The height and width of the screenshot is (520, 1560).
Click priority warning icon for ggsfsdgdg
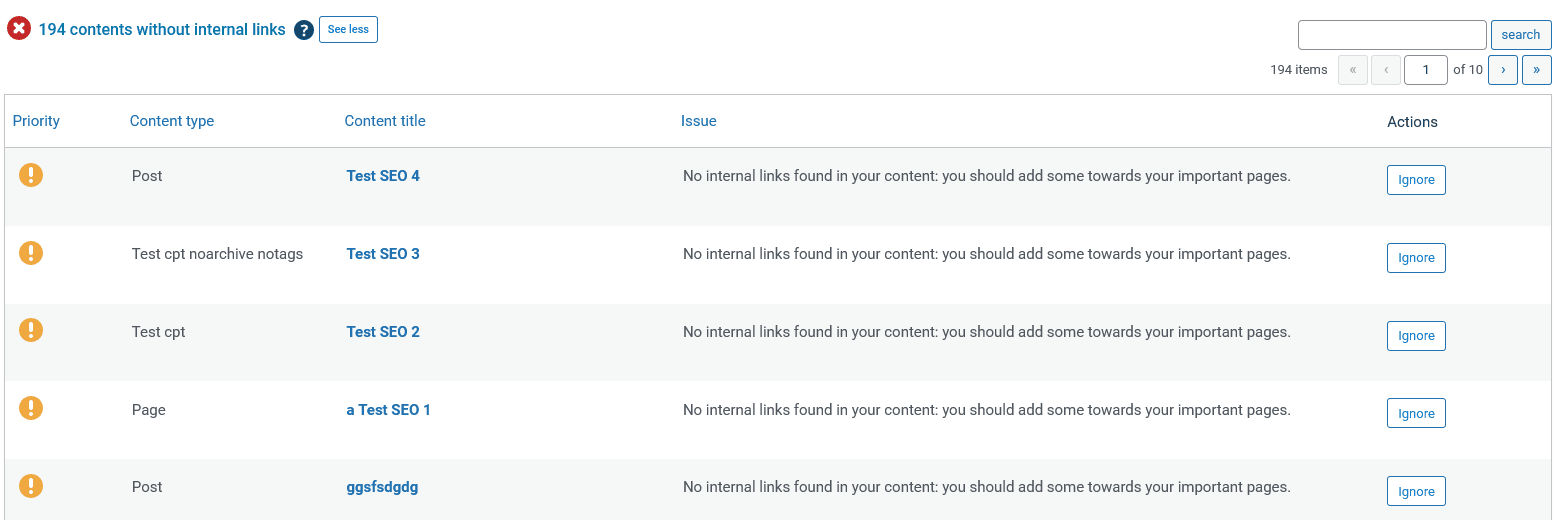(31, 486)
